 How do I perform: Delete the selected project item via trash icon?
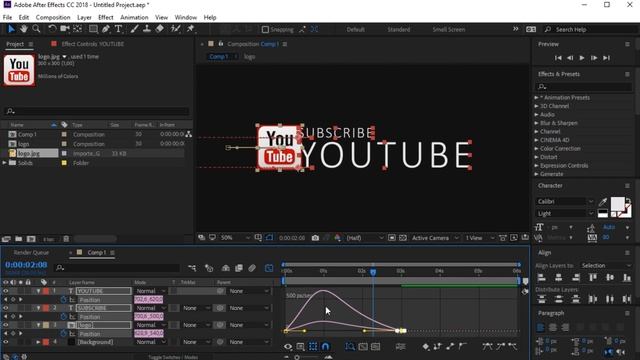pyautogui.click(x=66, y=239)
